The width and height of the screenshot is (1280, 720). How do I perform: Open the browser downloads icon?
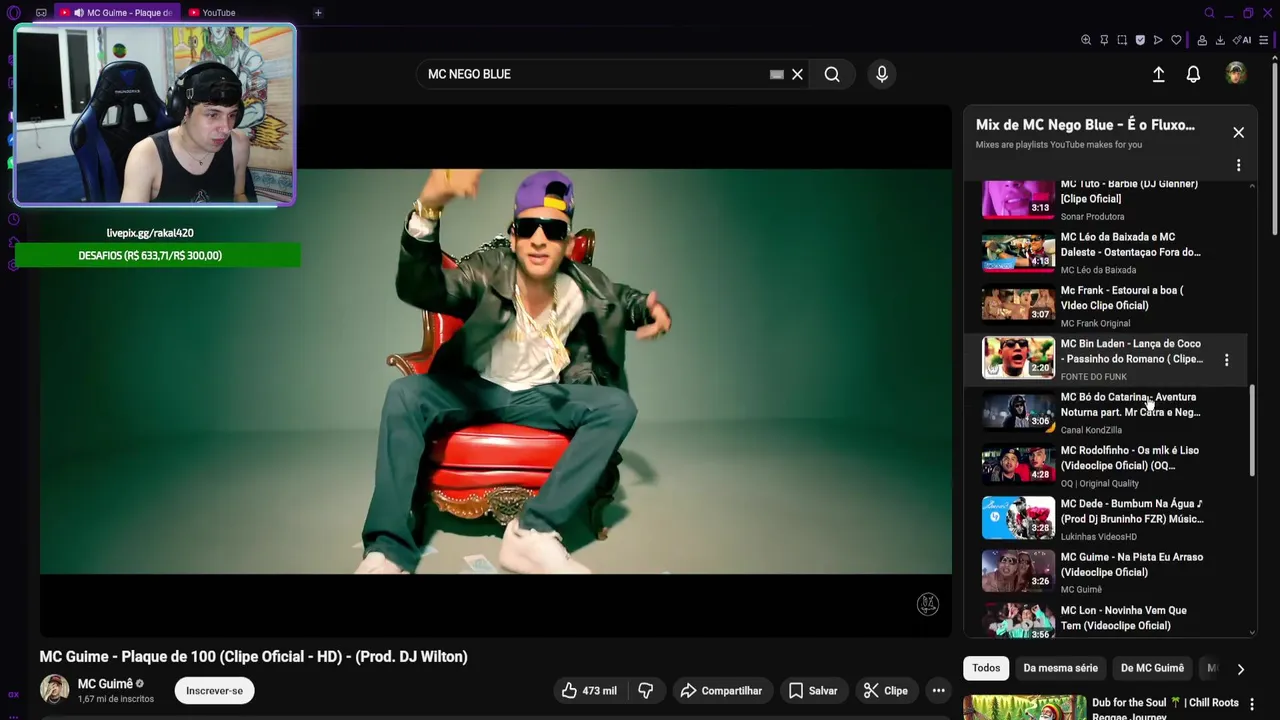point(1220,40)
